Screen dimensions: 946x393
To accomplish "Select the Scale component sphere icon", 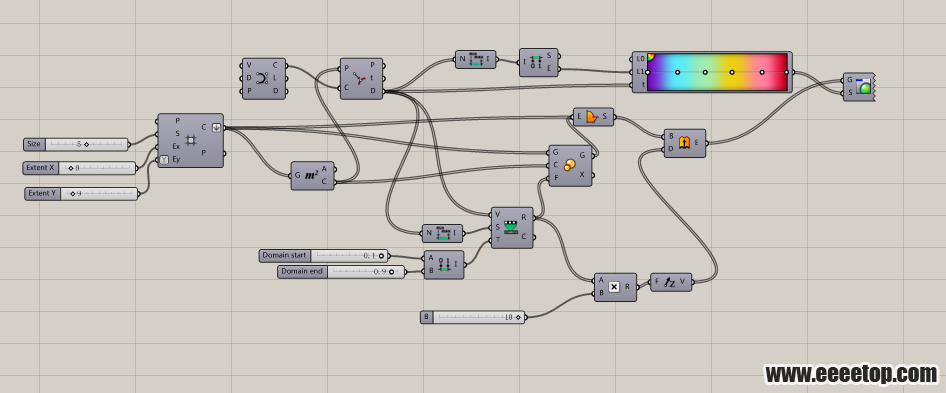I will point(569,165).
